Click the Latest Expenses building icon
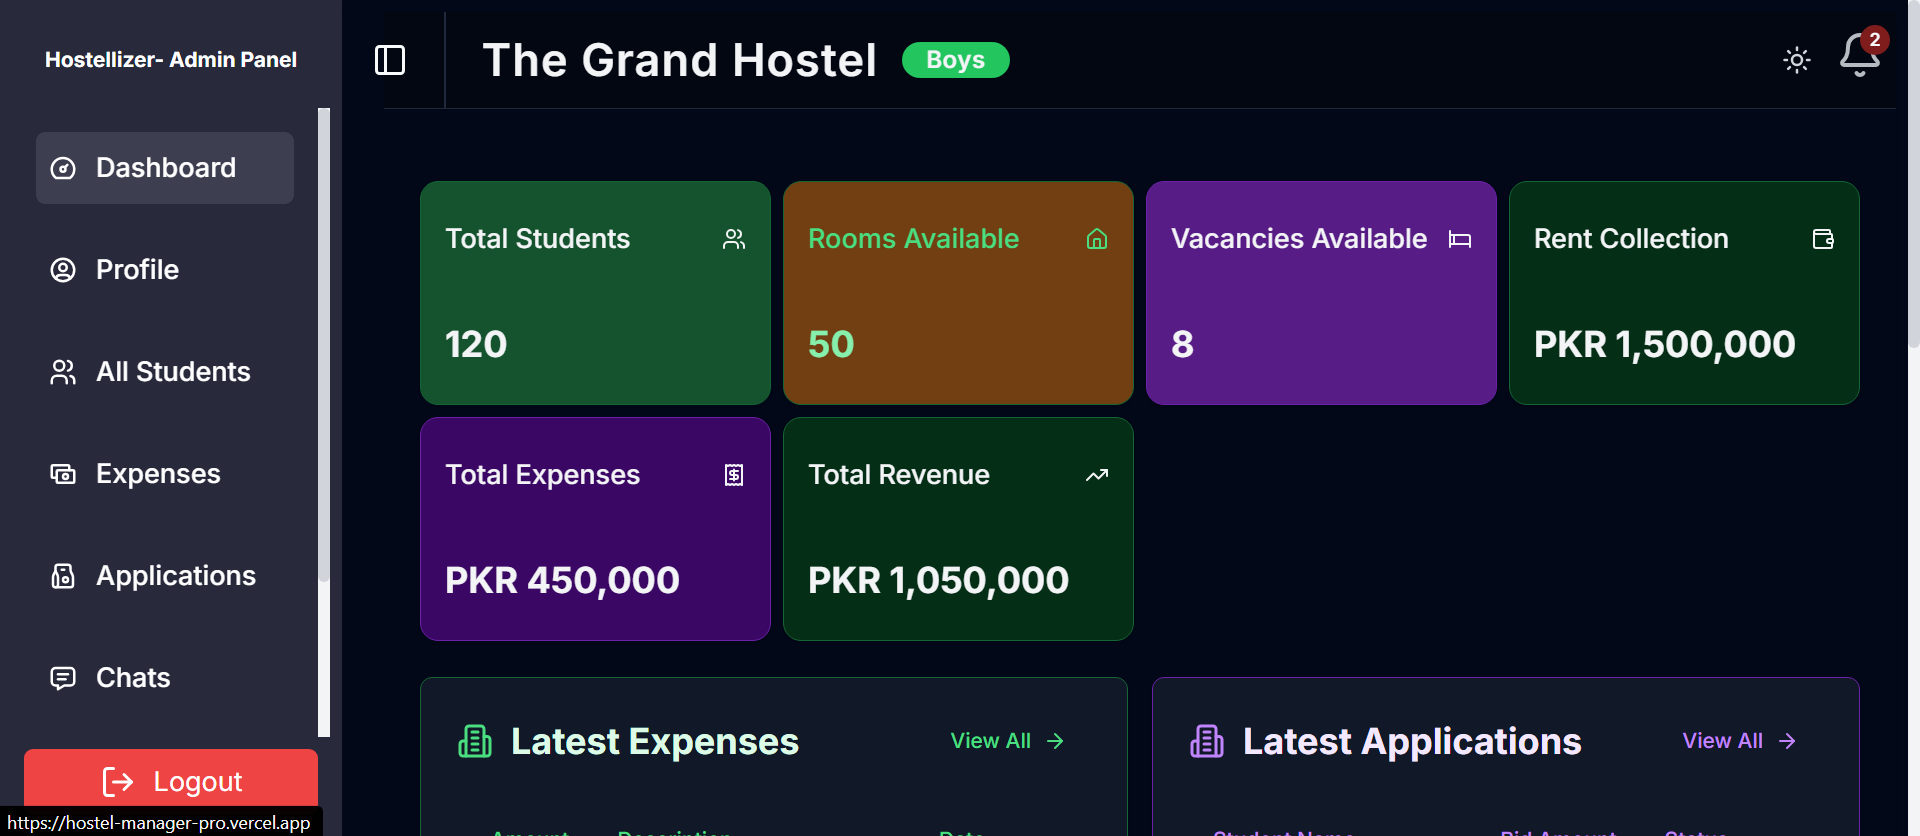 click(x=475, y=741)
